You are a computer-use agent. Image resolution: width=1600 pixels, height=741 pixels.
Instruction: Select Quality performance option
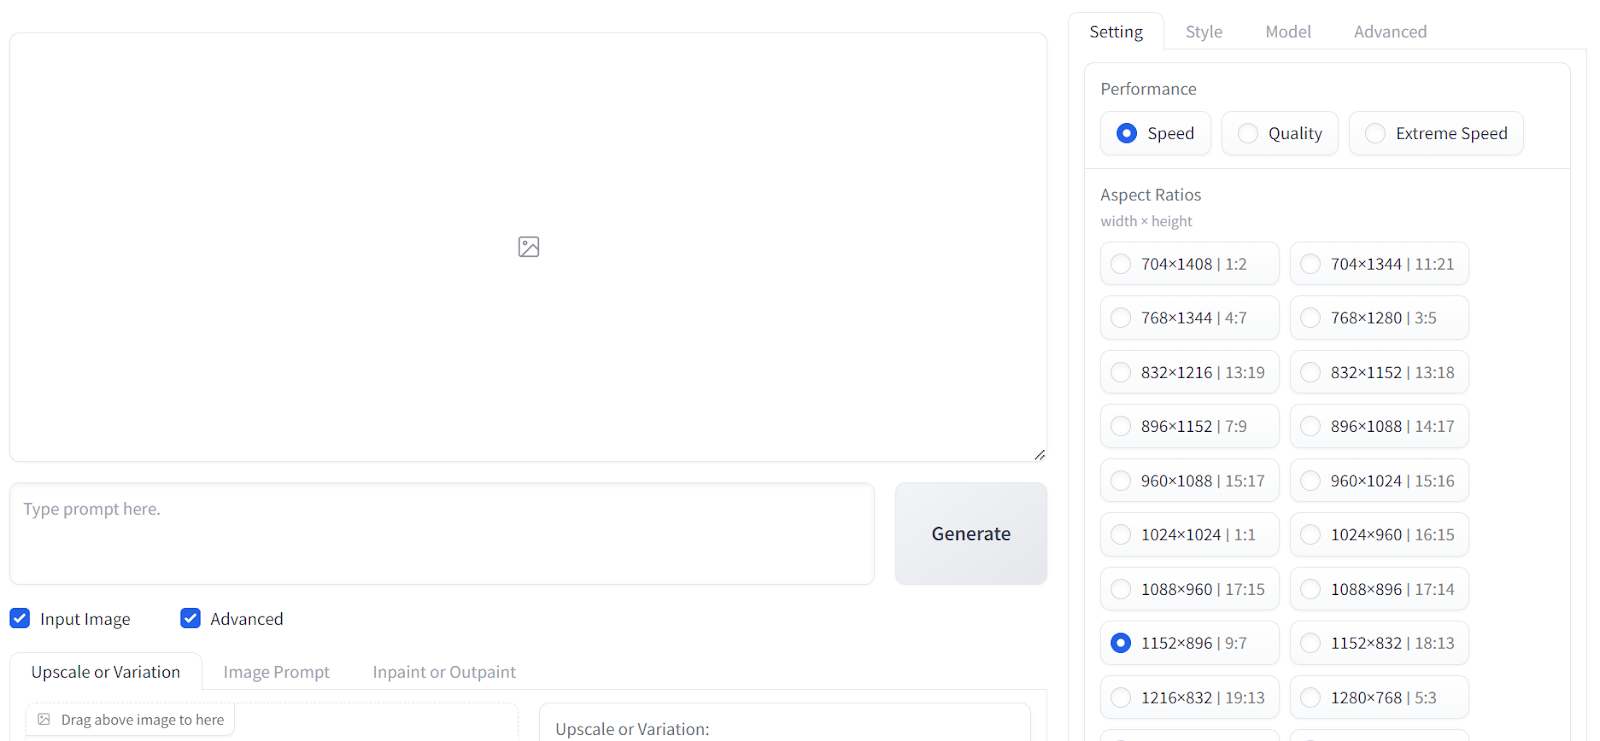click(x=1279, y=133)
